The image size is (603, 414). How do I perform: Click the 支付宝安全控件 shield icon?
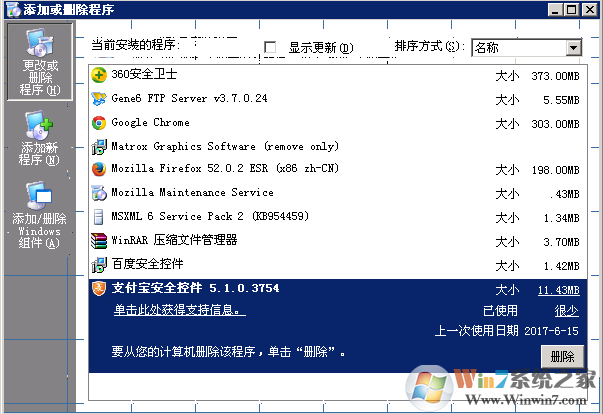(99, 288)
